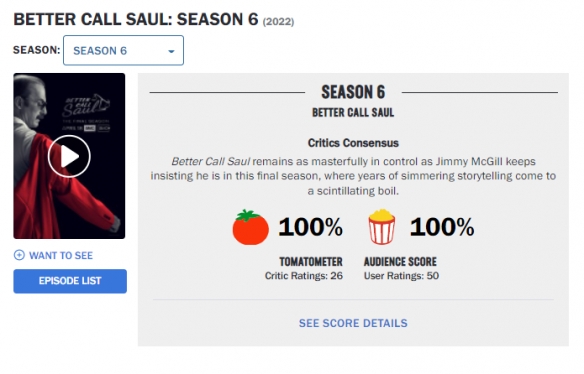The width and height of the screenshot is (584, 374).
Task: Click the Tomatometer 100% score
Action: (x=310, y=227)
